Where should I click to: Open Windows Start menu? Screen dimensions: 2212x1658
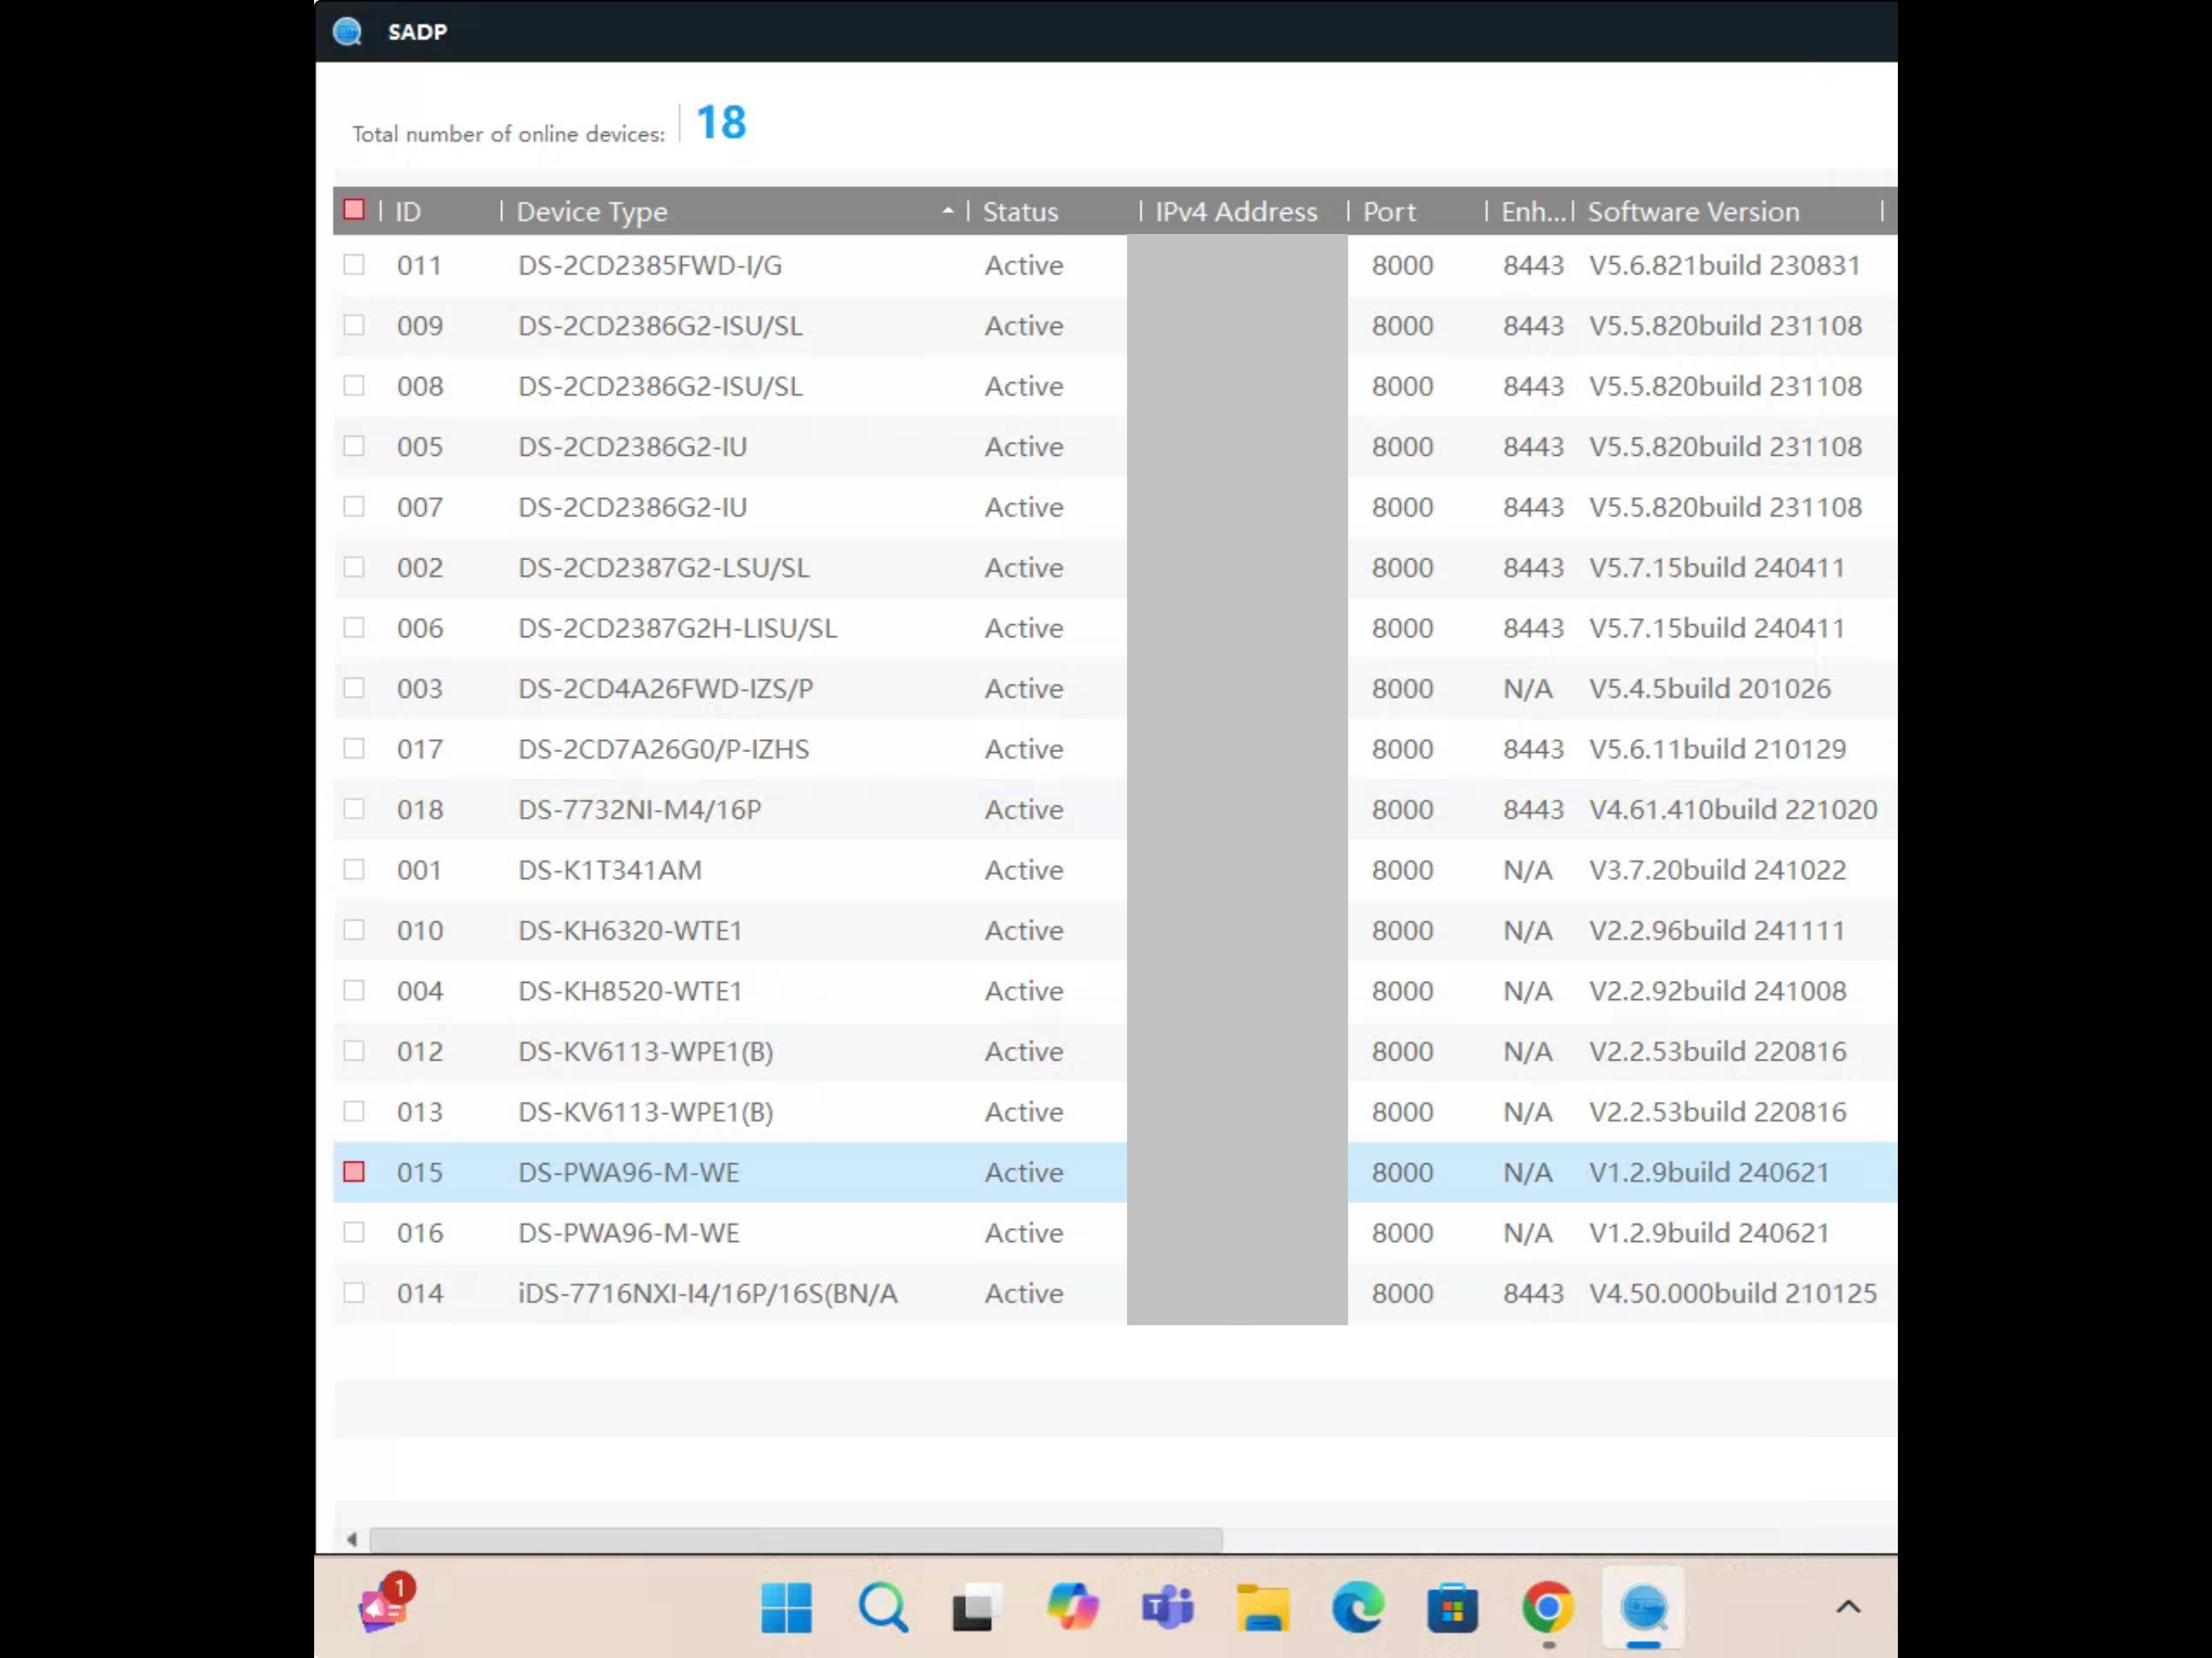[x=786, y=1607]
